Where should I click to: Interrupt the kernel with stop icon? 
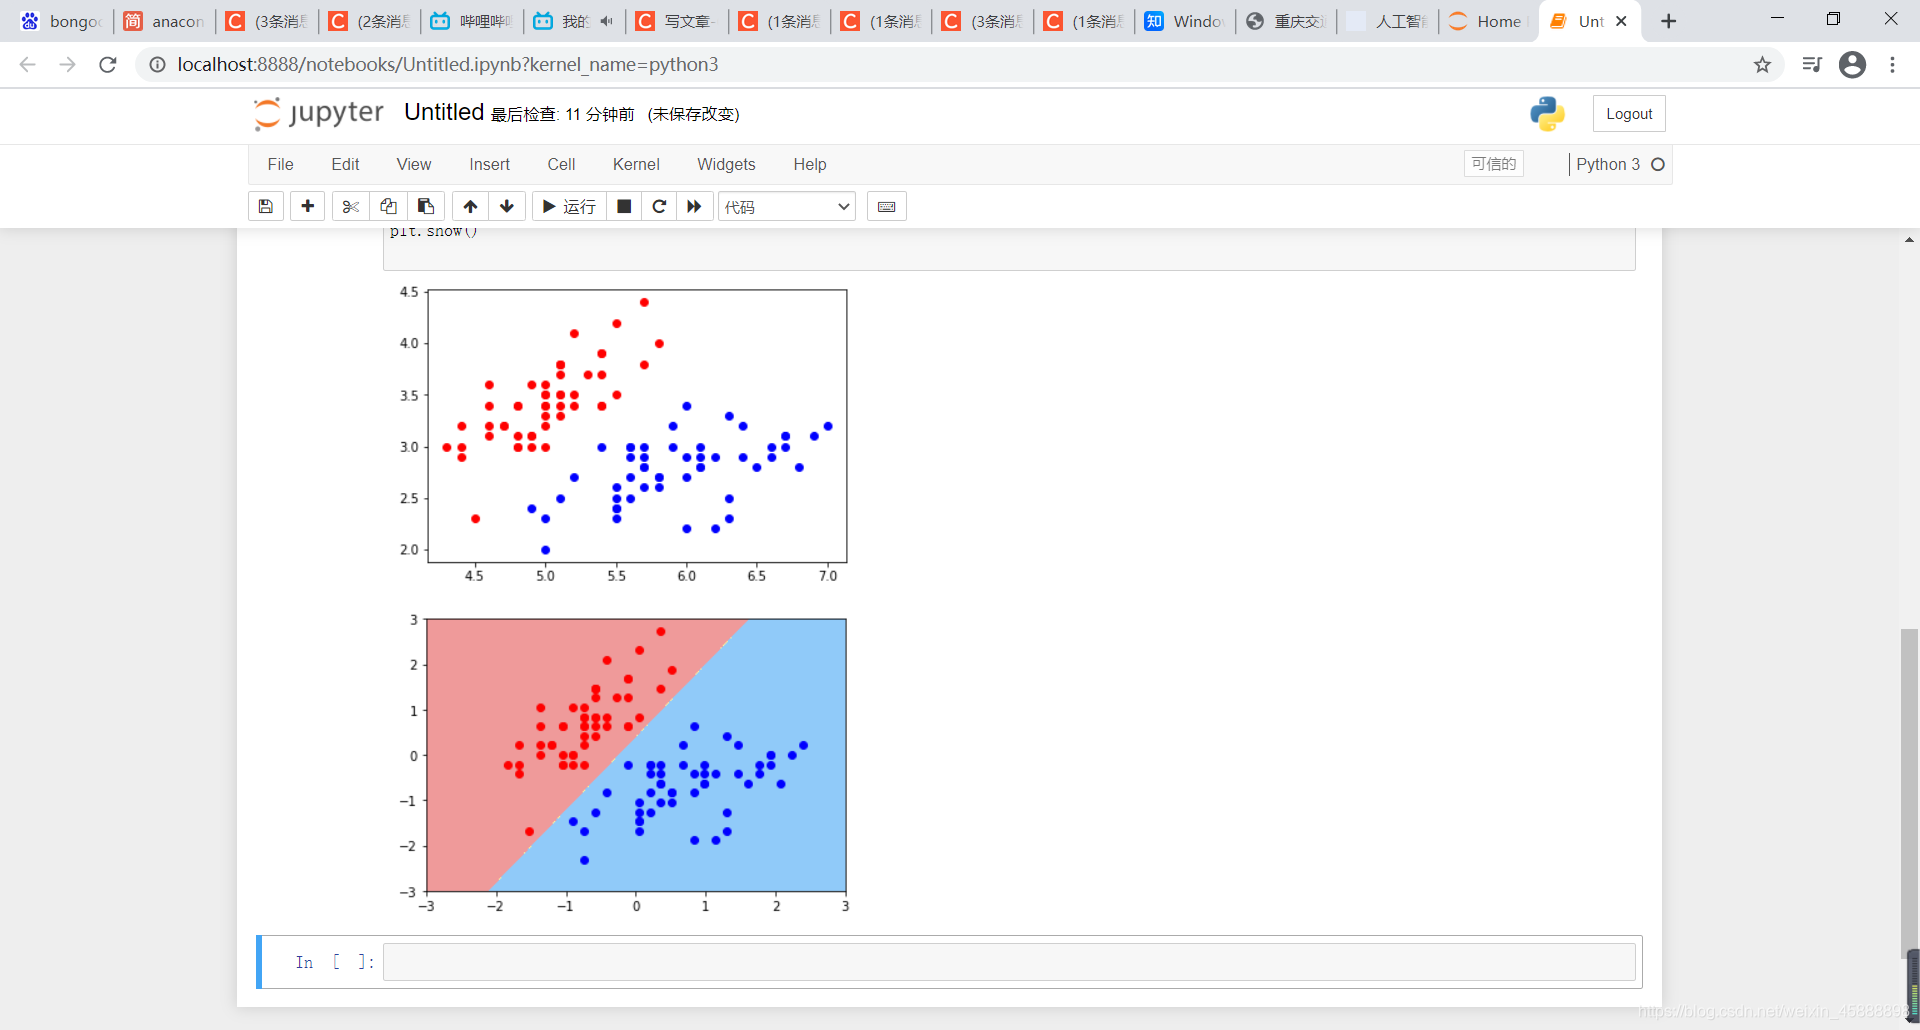[624, 206]
